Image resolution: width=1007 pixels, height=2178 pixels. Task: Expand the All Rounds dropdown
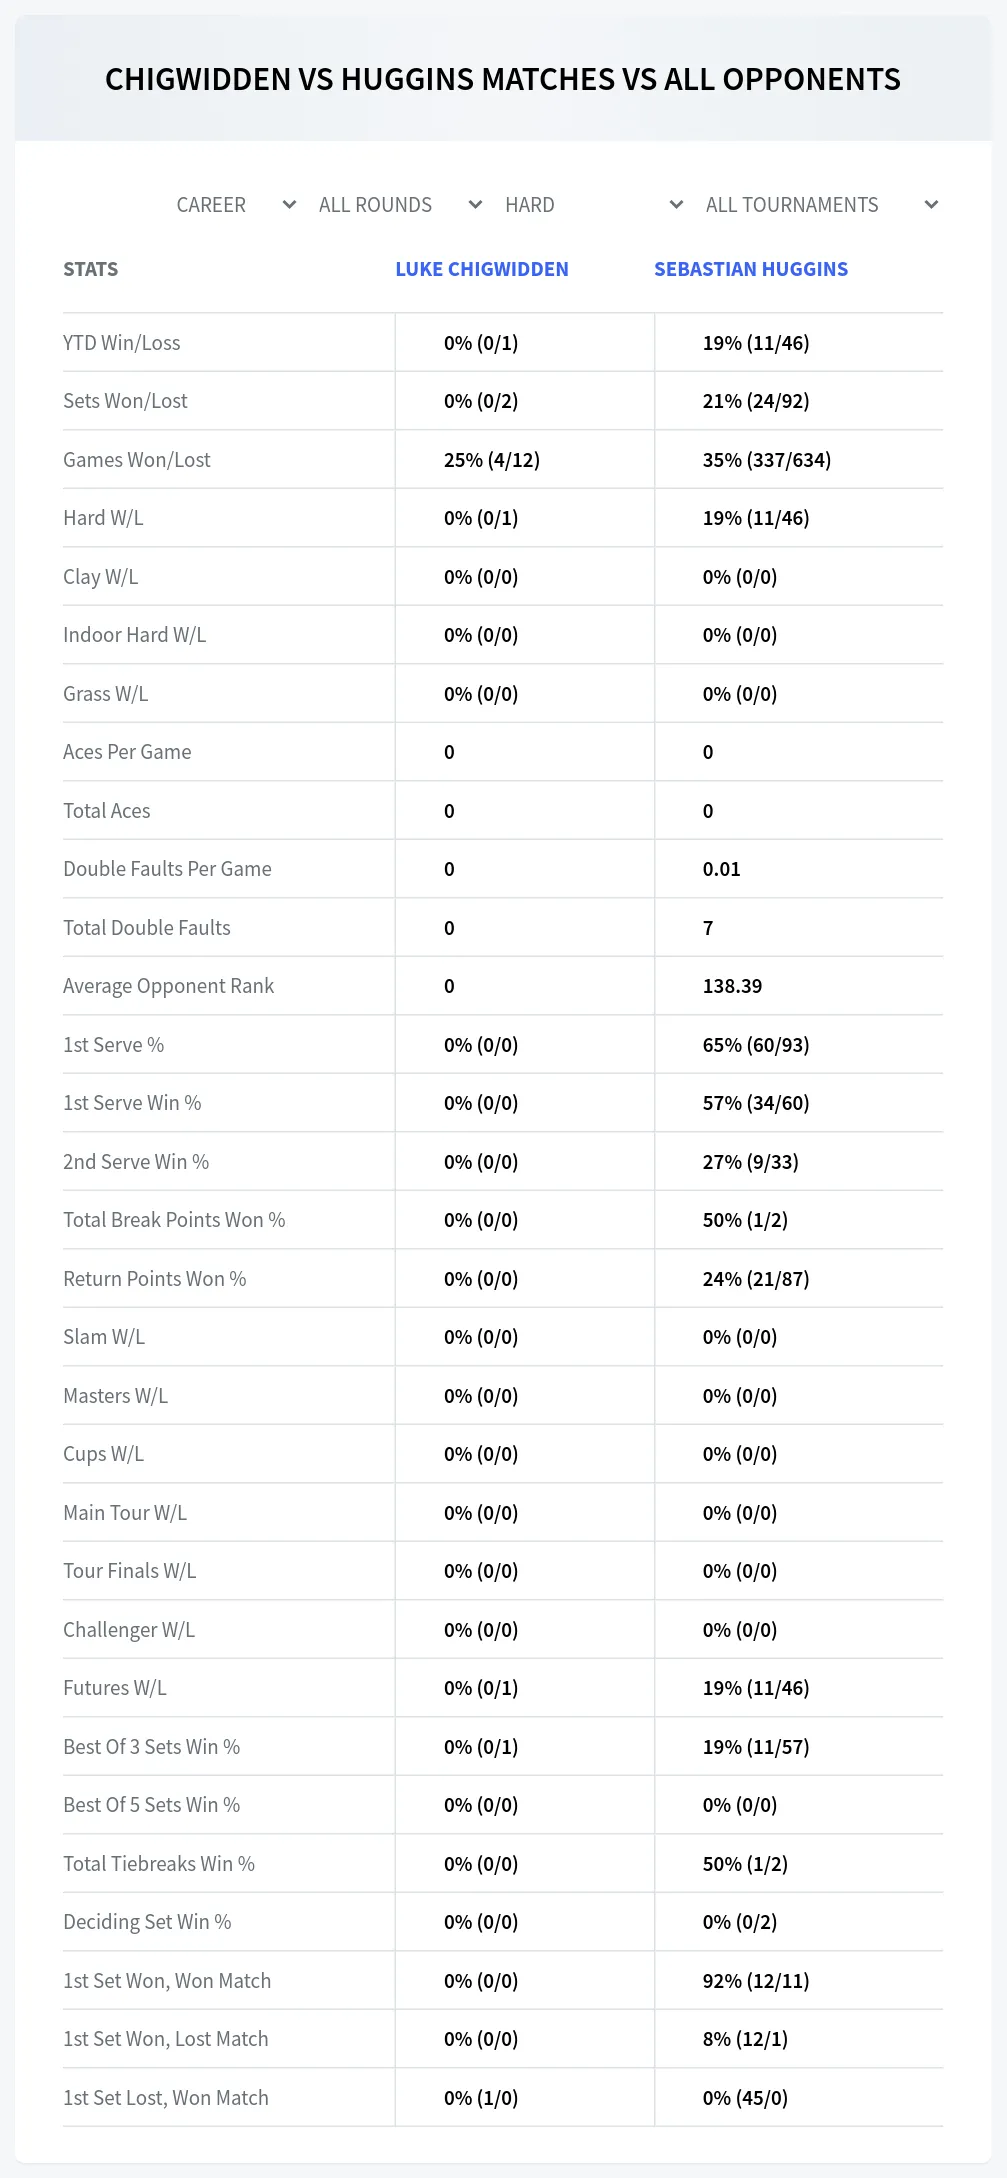tap(399, 205)
